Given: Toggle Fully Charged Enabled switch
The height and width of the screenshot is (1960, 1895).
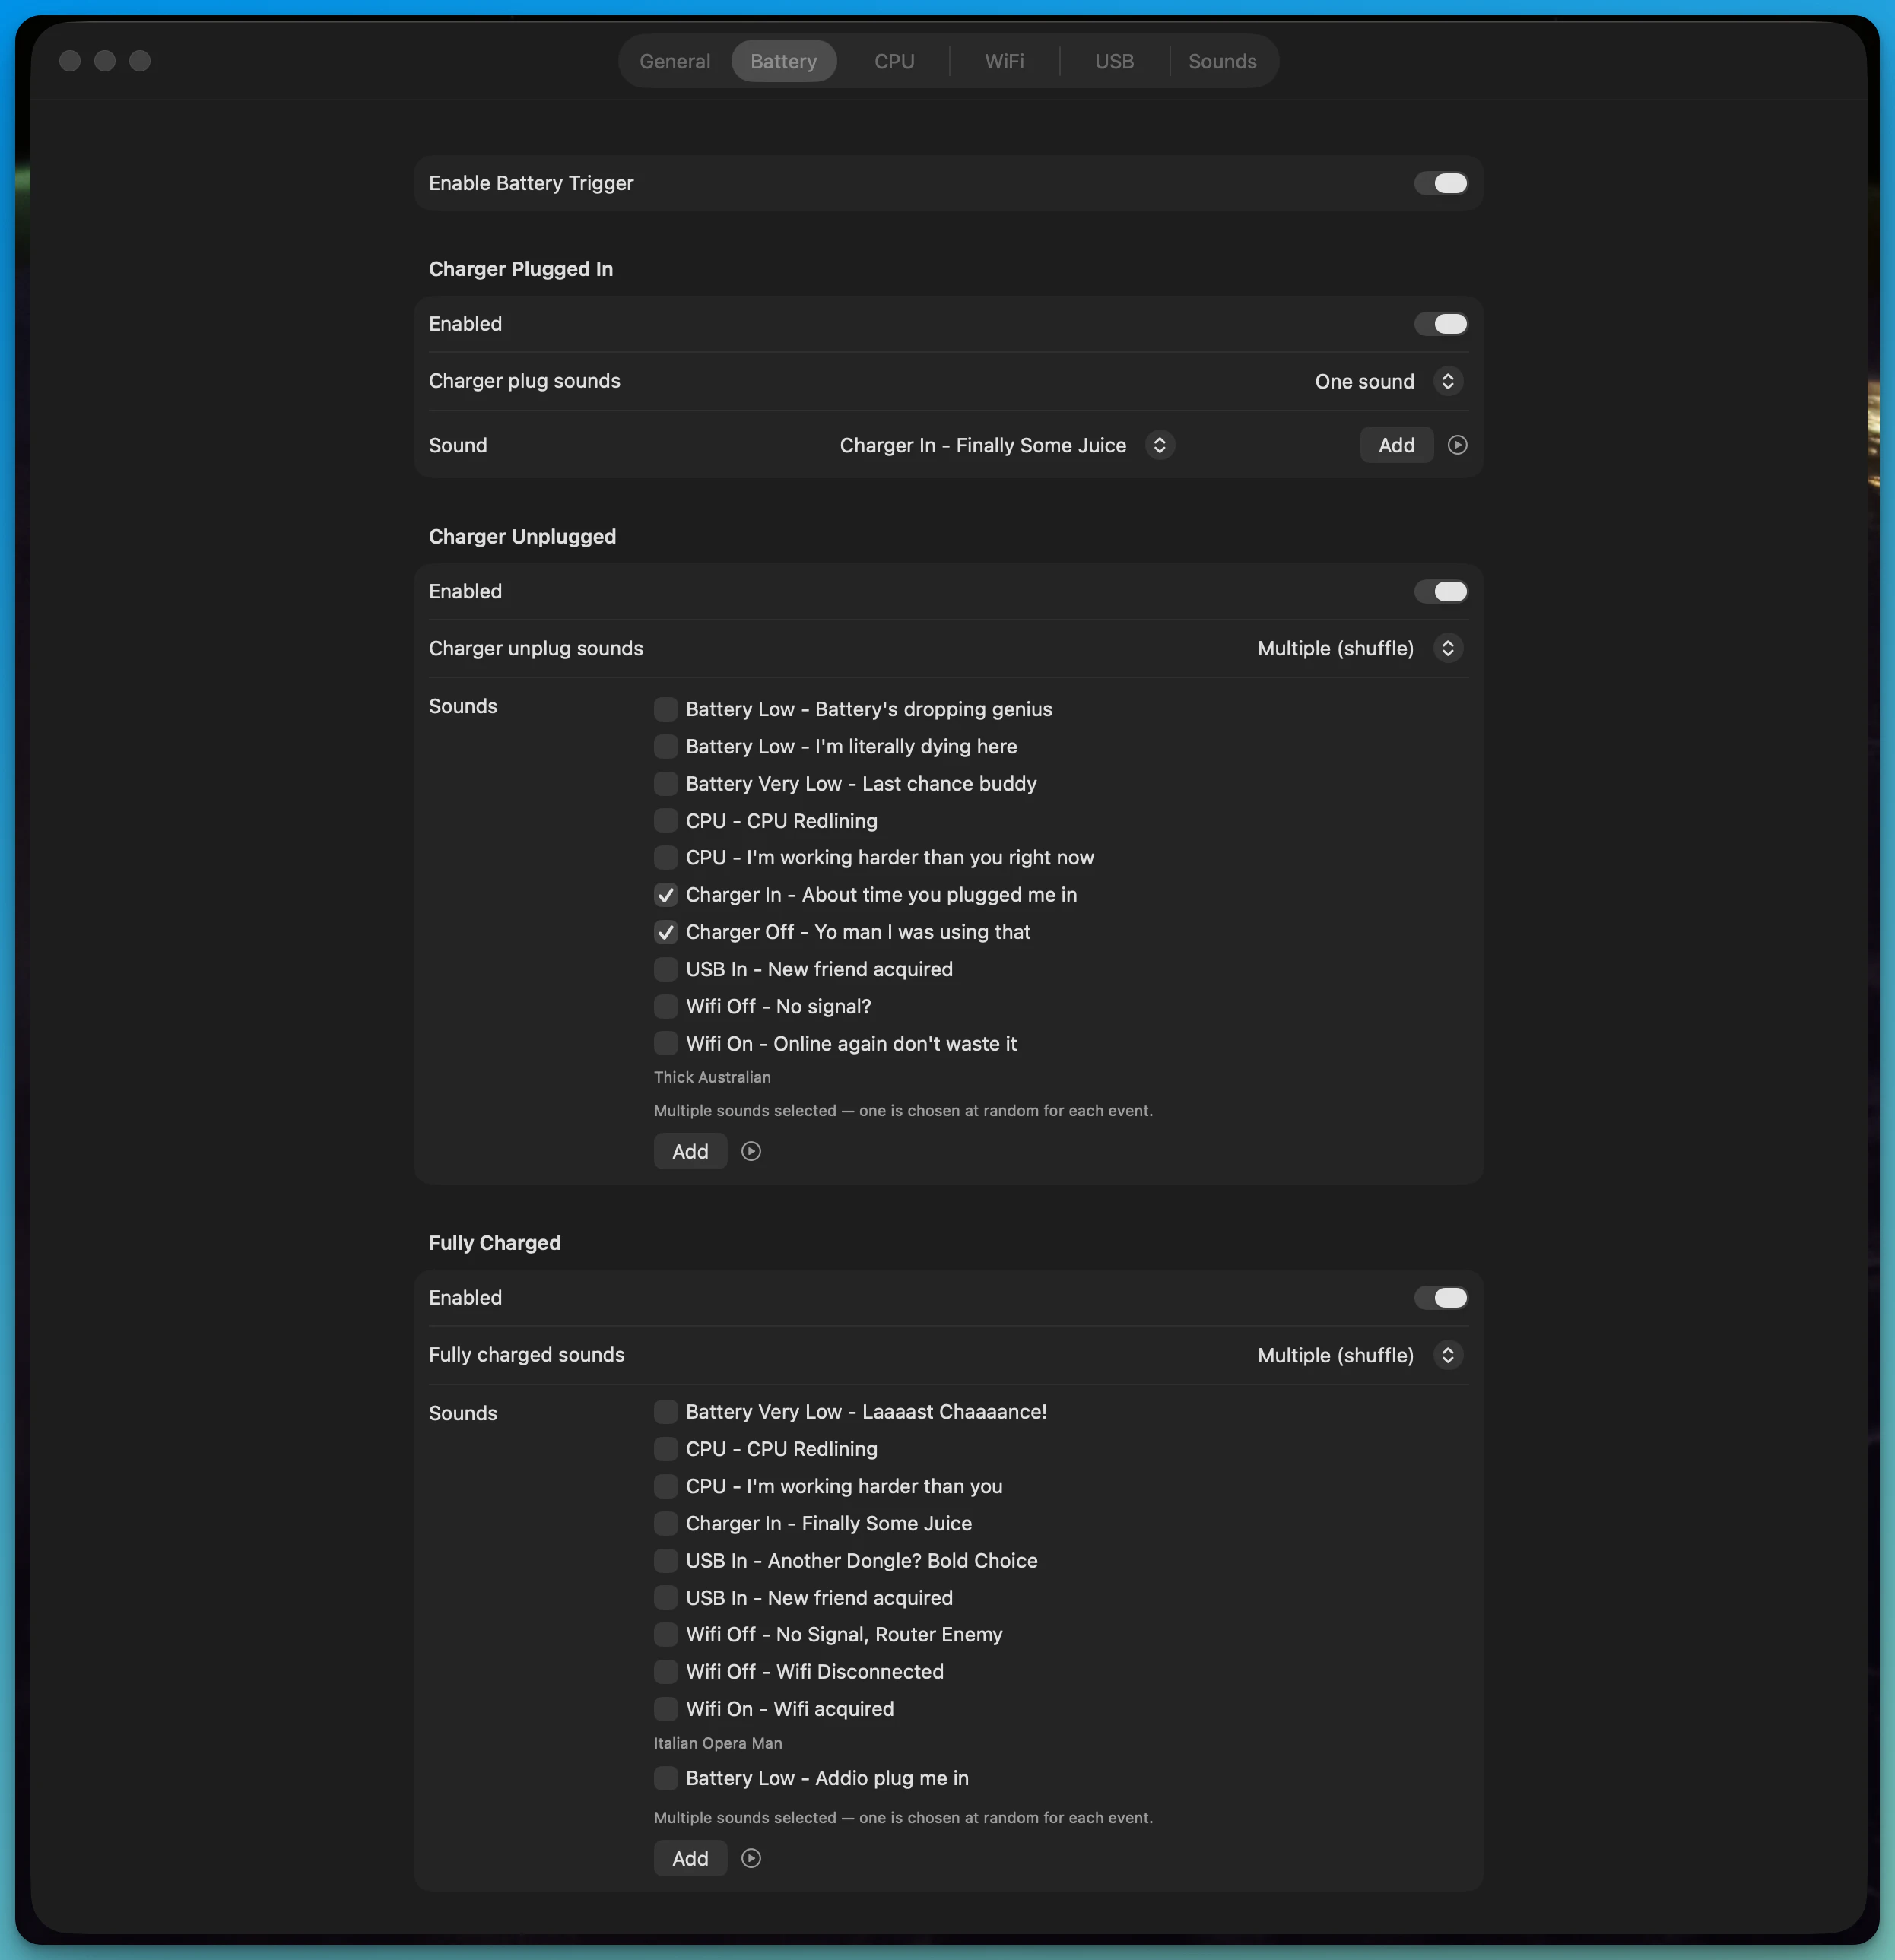Looking at the screenshot, I should 1440,1298.
